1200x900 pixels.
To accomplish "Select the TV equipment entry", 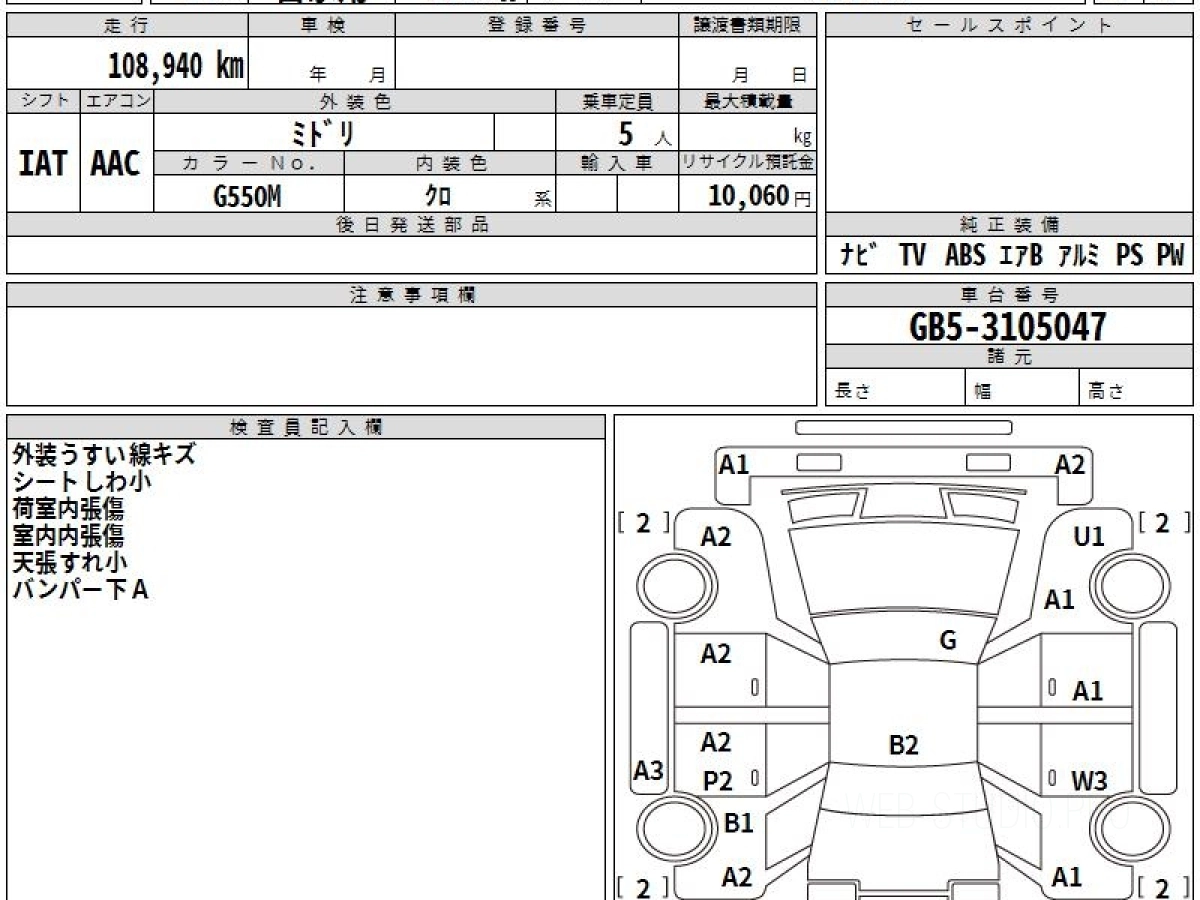I will point(912,256).
